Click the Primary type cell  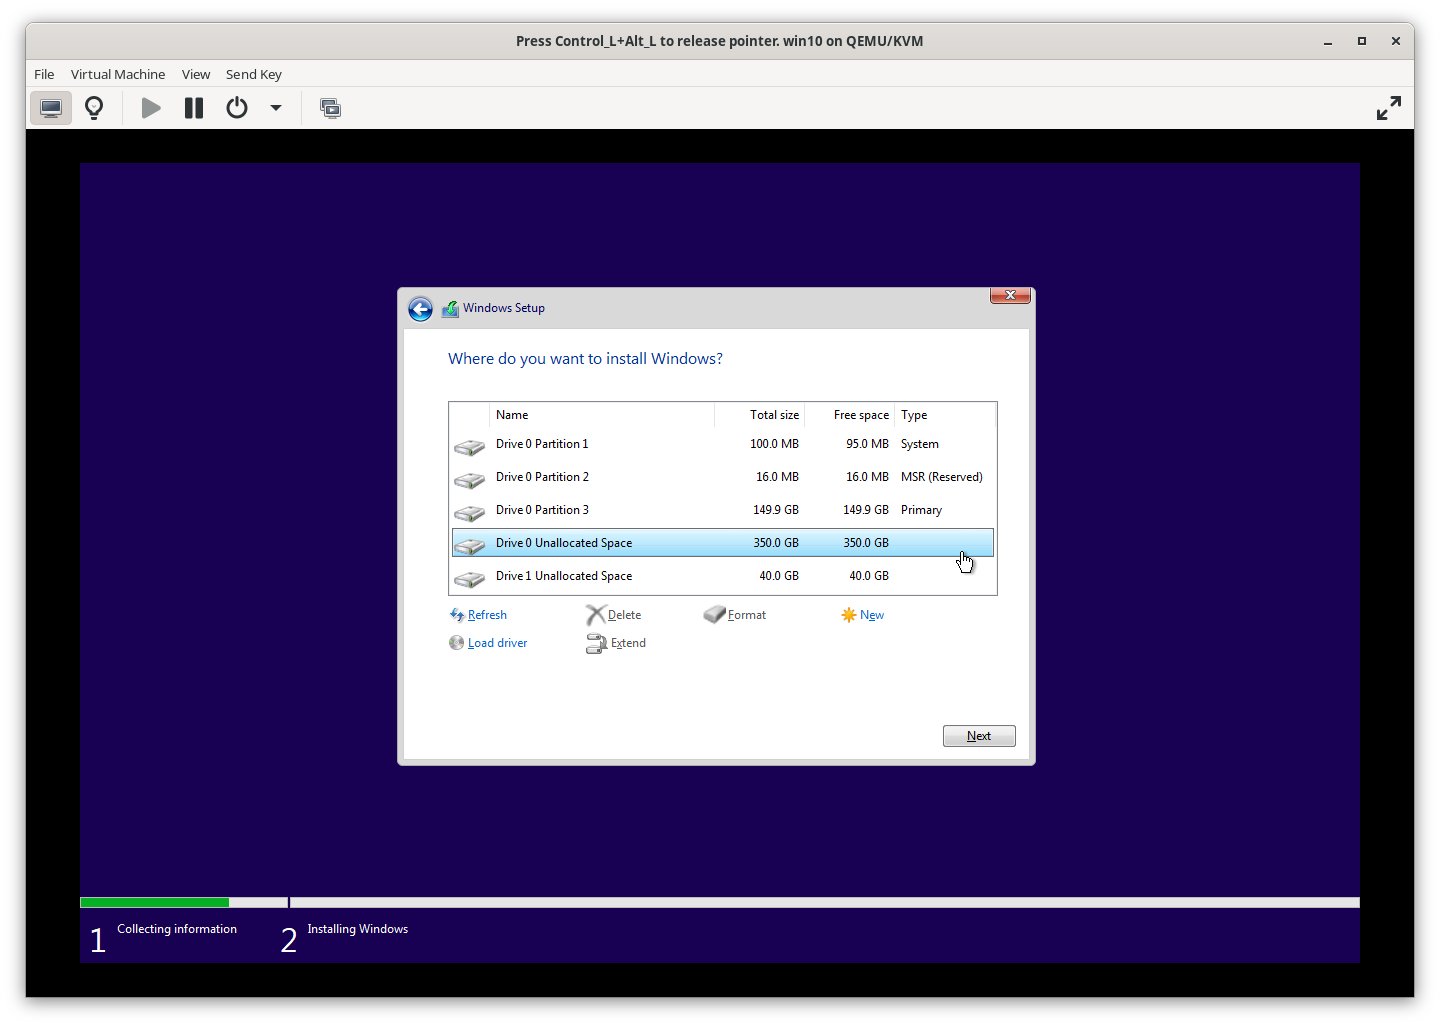click(x=921, y=510)
